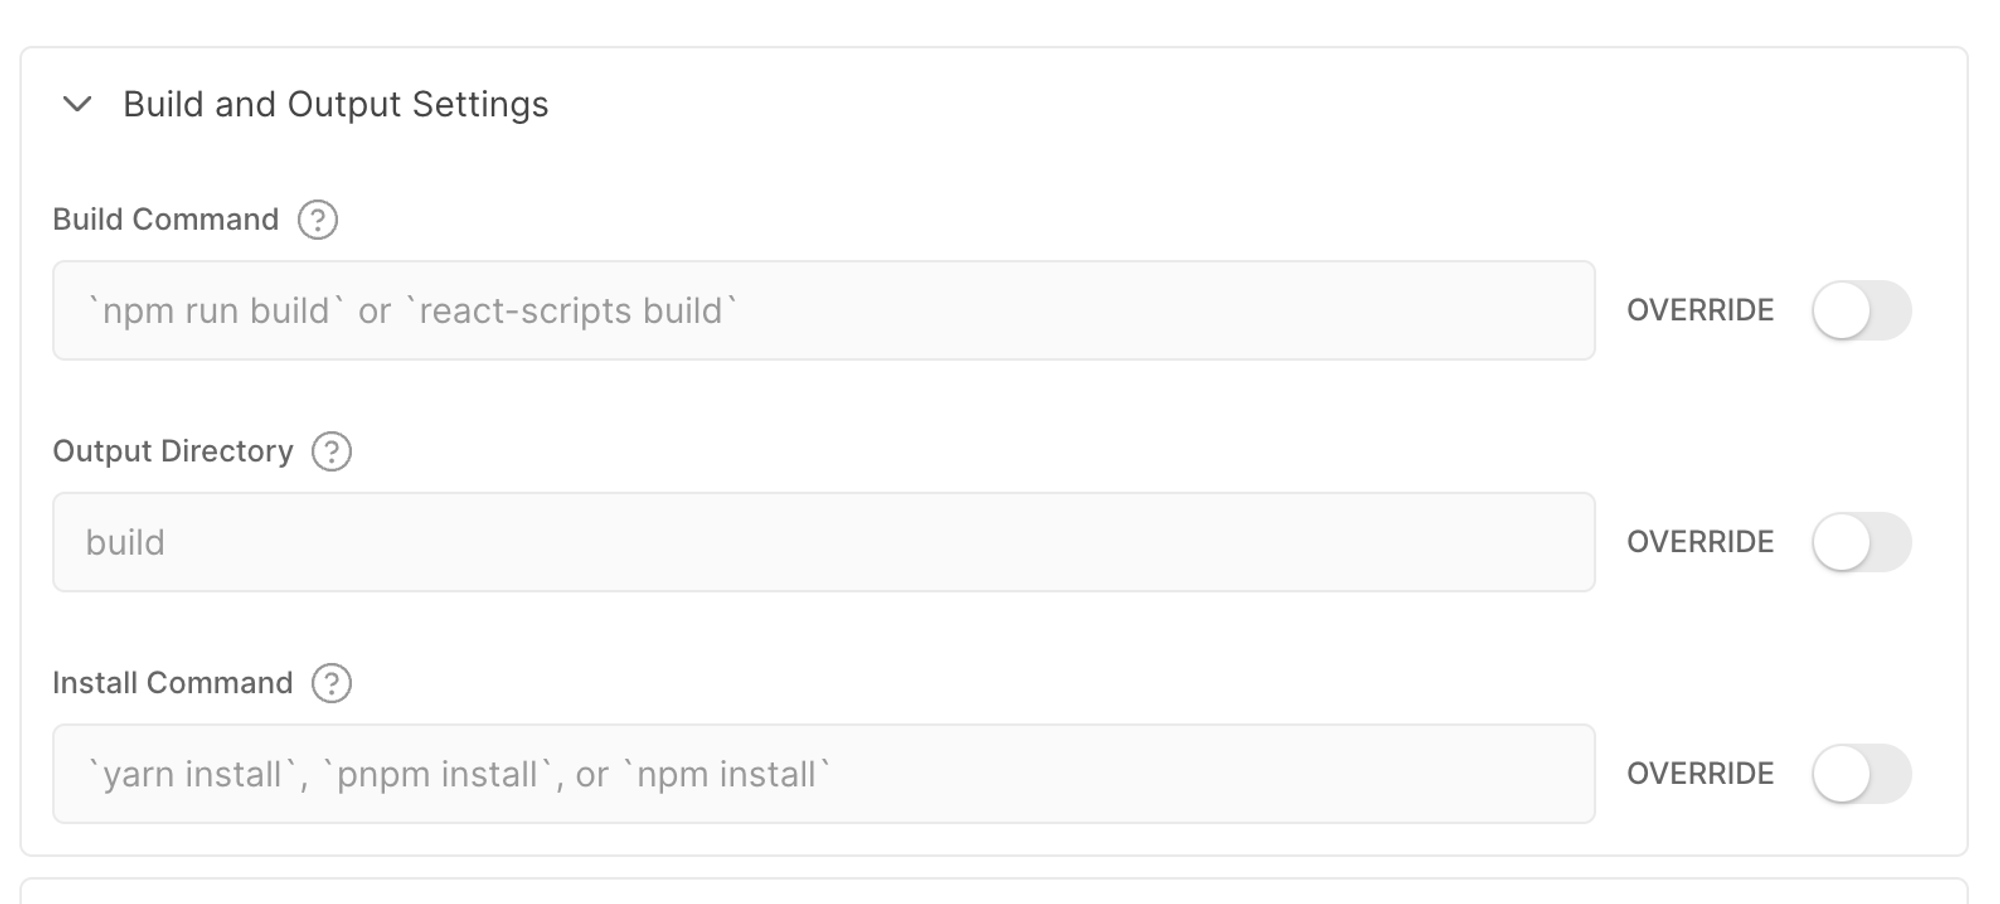Click the OVERRIDE label beside Output Directory
Viewport: 2000px width, 904px height.
(1700, 542)
